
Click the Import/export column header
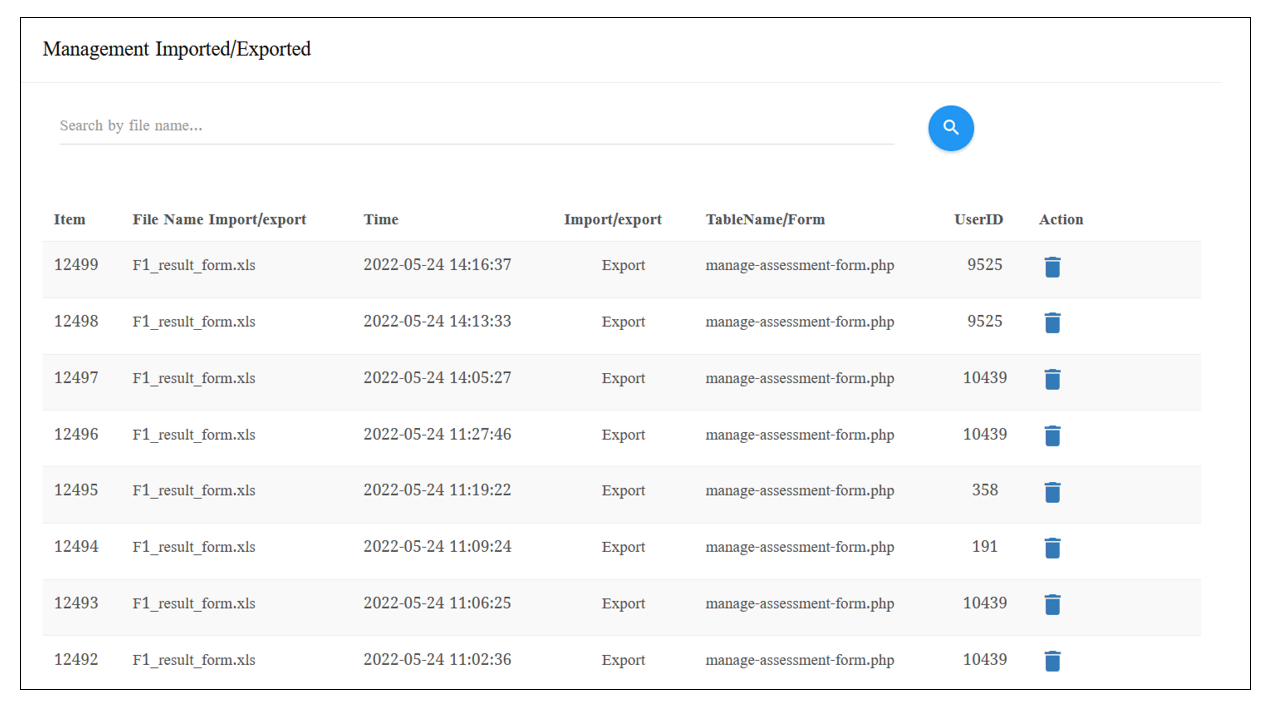tap(612, 220)
